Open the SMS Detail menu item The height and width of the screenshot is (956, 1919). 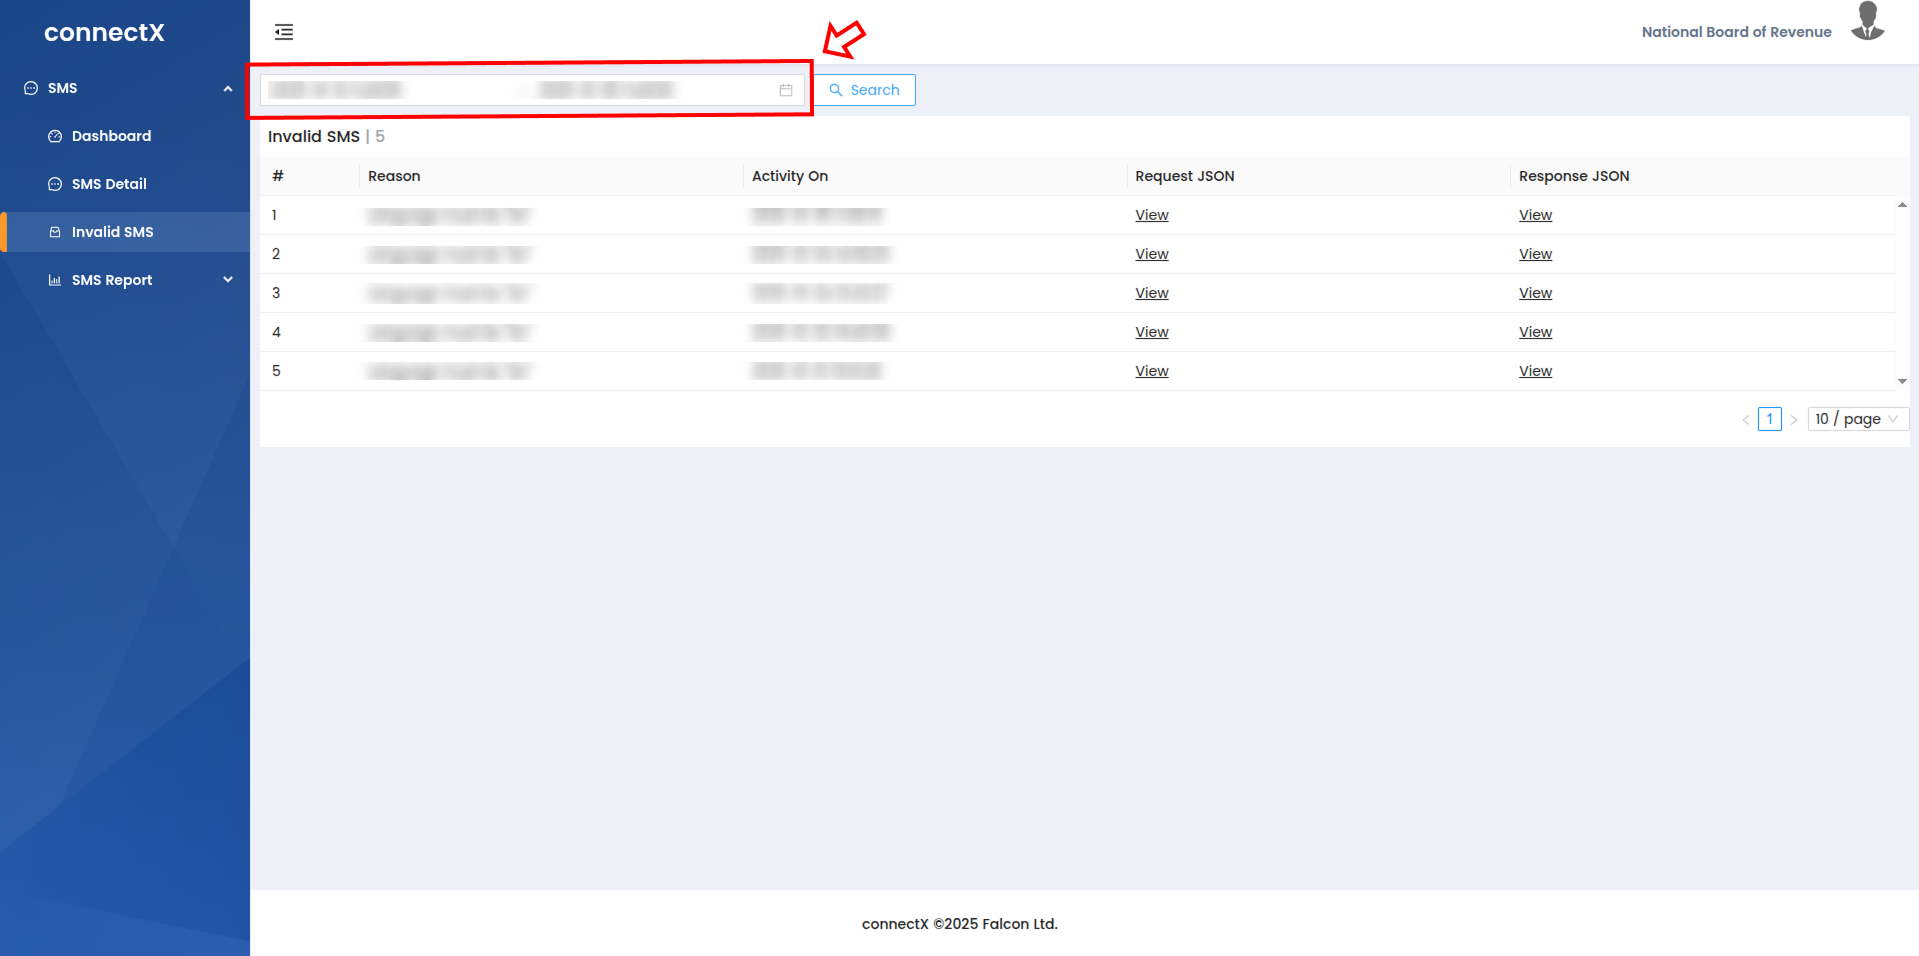click(109, 184)
